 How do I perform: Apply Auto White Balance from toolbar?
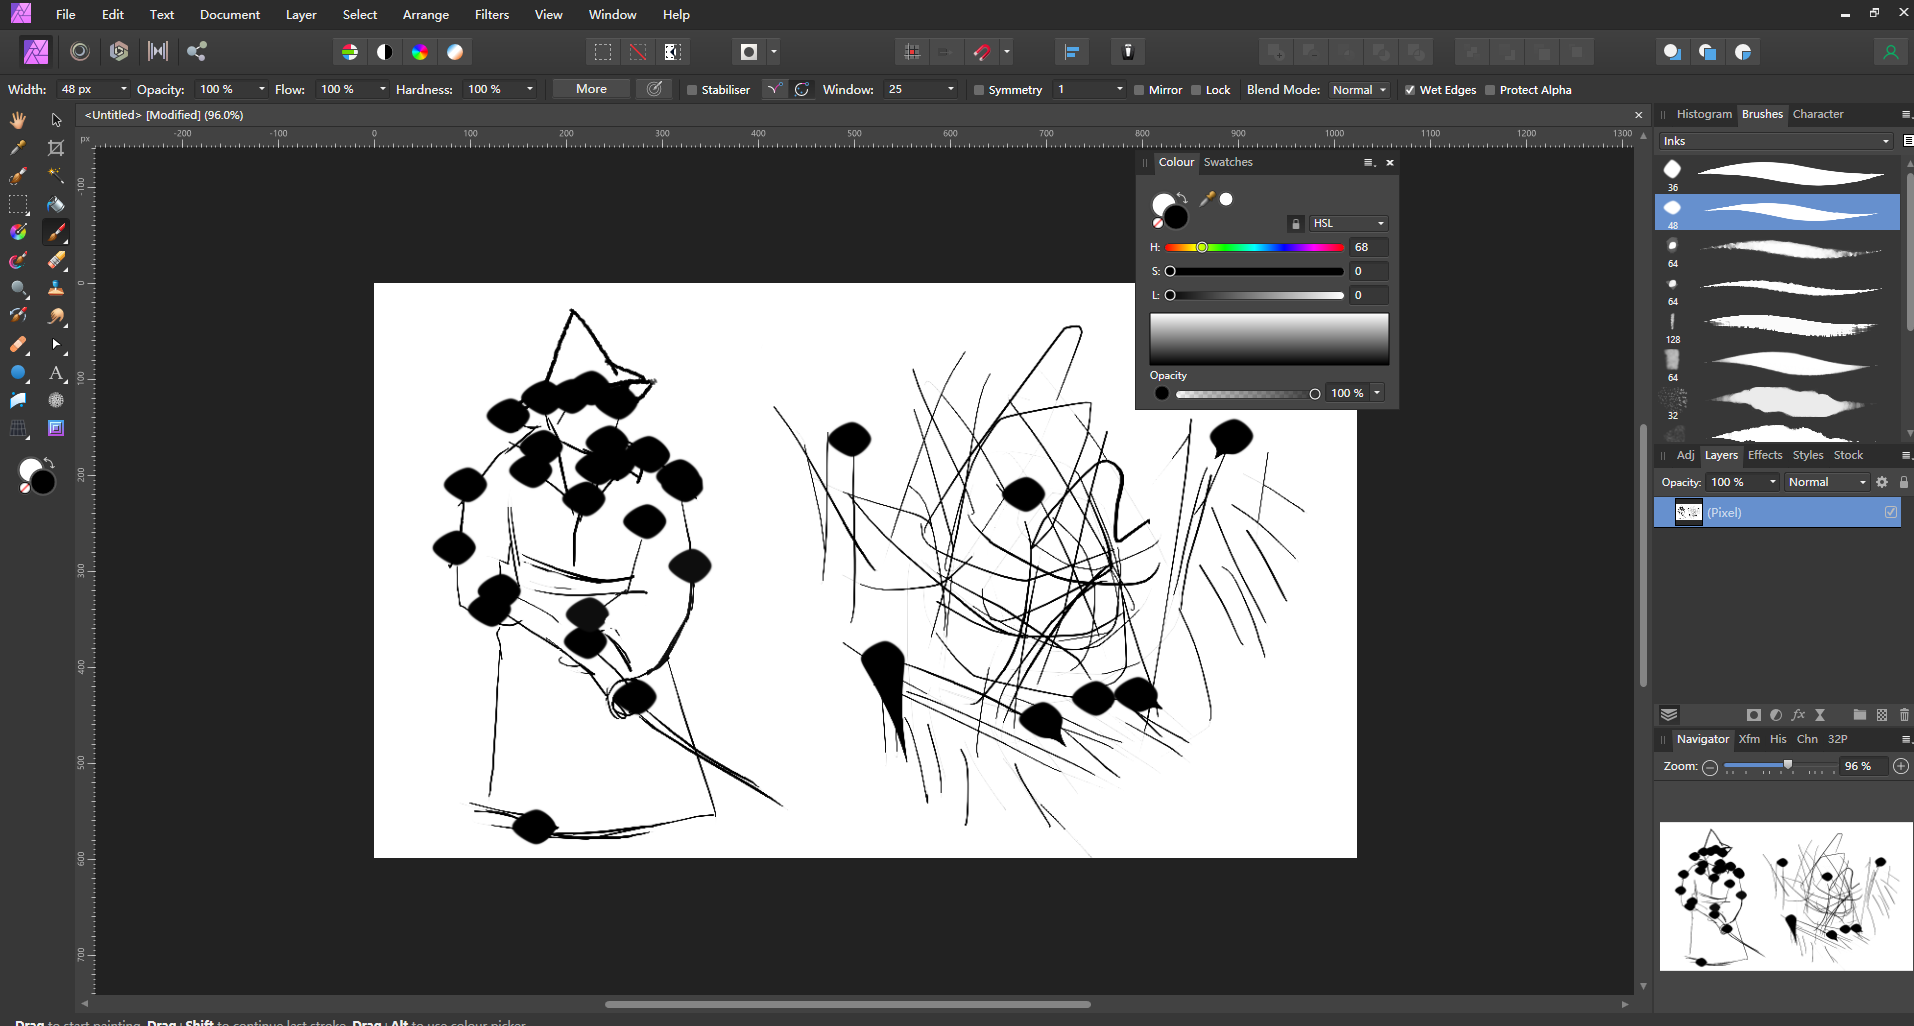[455, 52]
